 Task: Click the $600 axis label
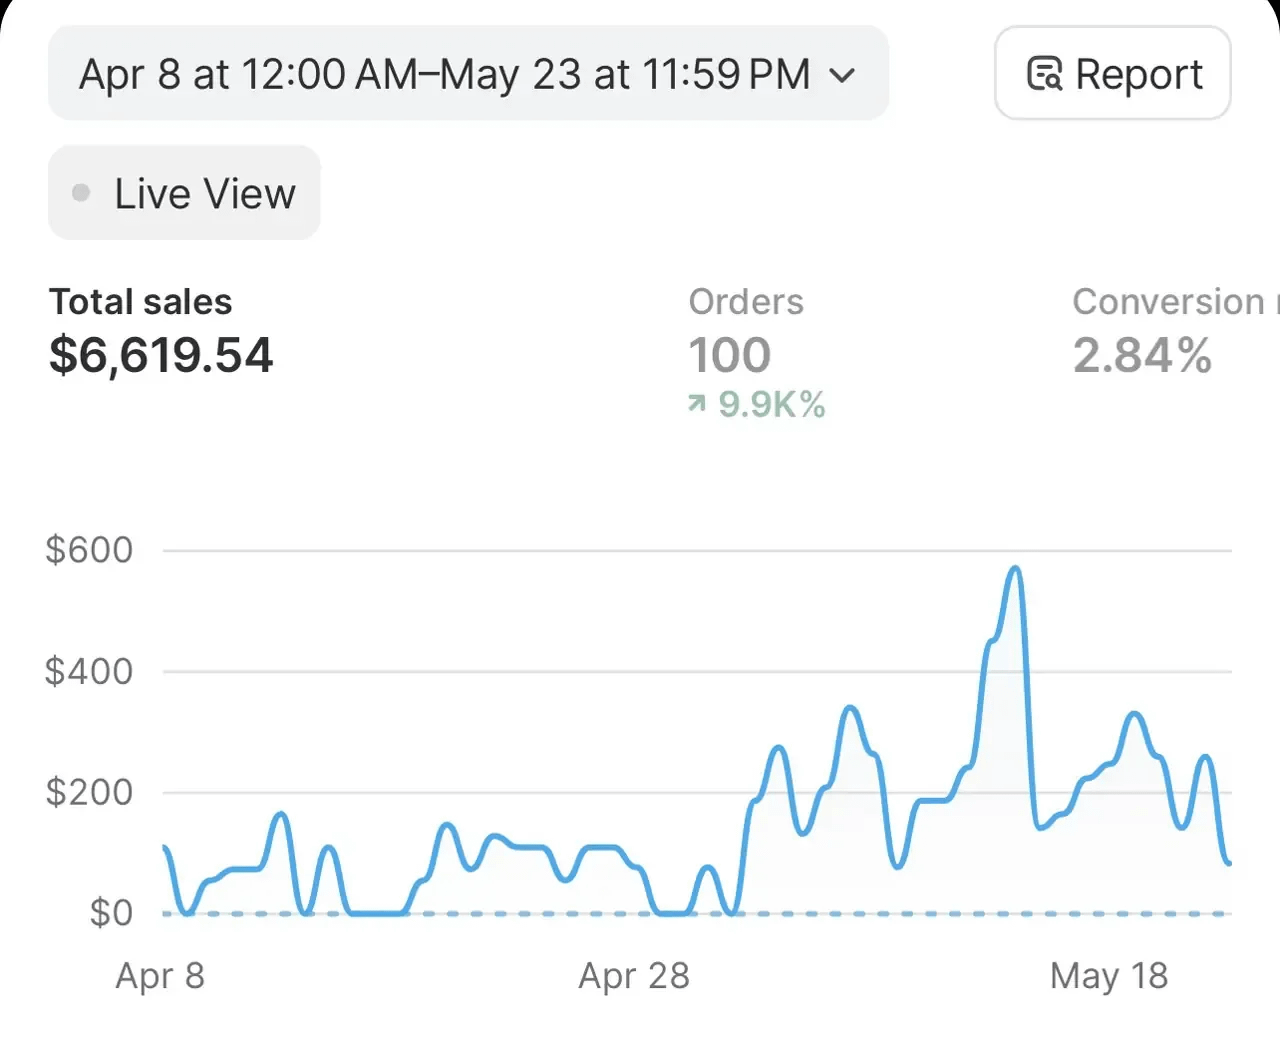coord(89,550)
